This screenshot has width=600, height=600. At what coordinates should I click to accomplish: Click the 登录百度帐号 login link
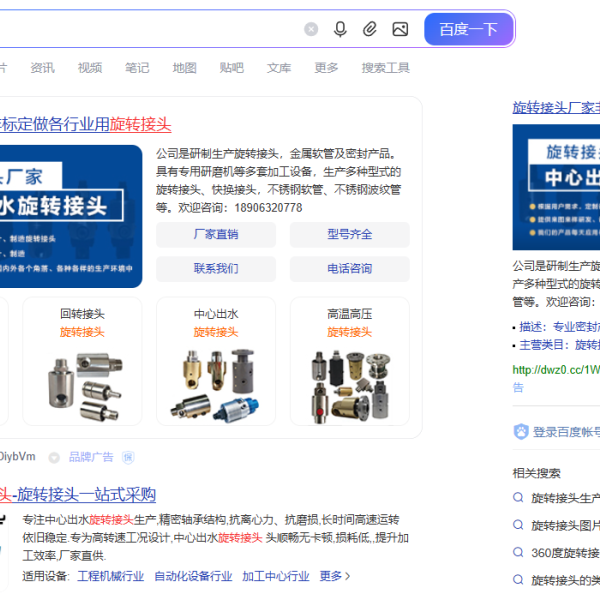point(566,432)
